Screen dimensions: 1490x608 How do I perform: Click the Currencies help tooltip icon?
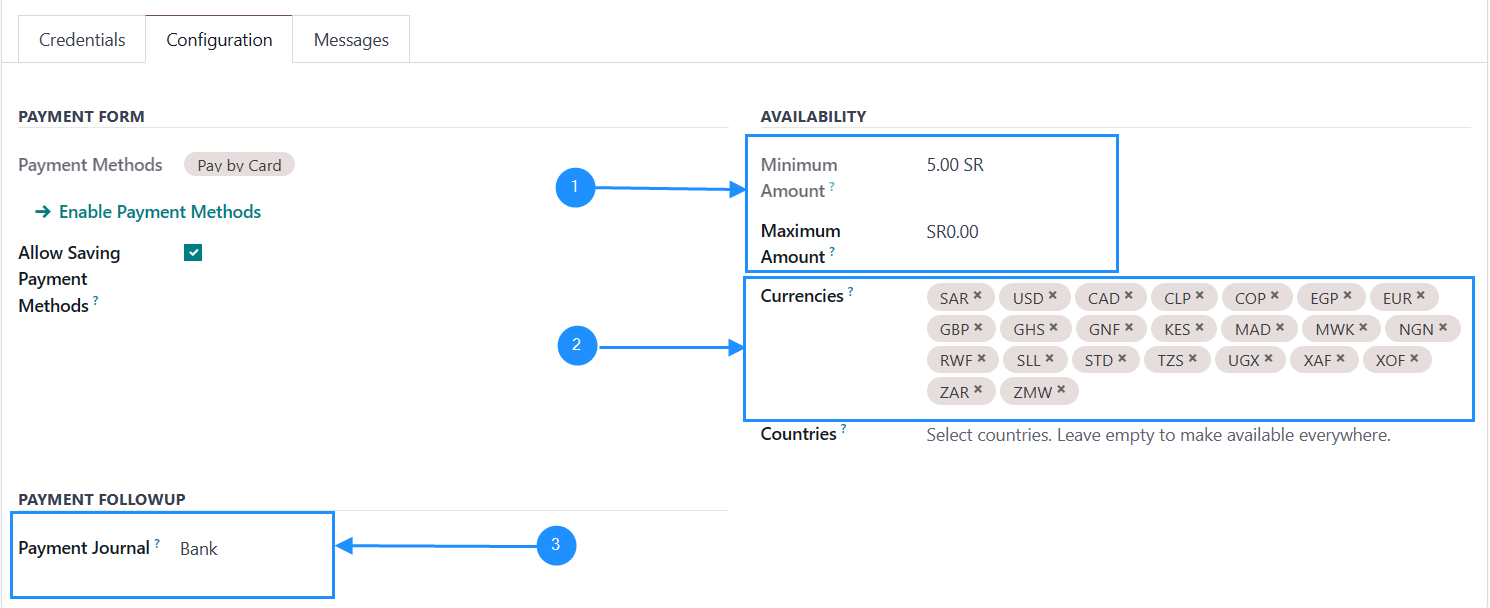[x=851, y=292]
